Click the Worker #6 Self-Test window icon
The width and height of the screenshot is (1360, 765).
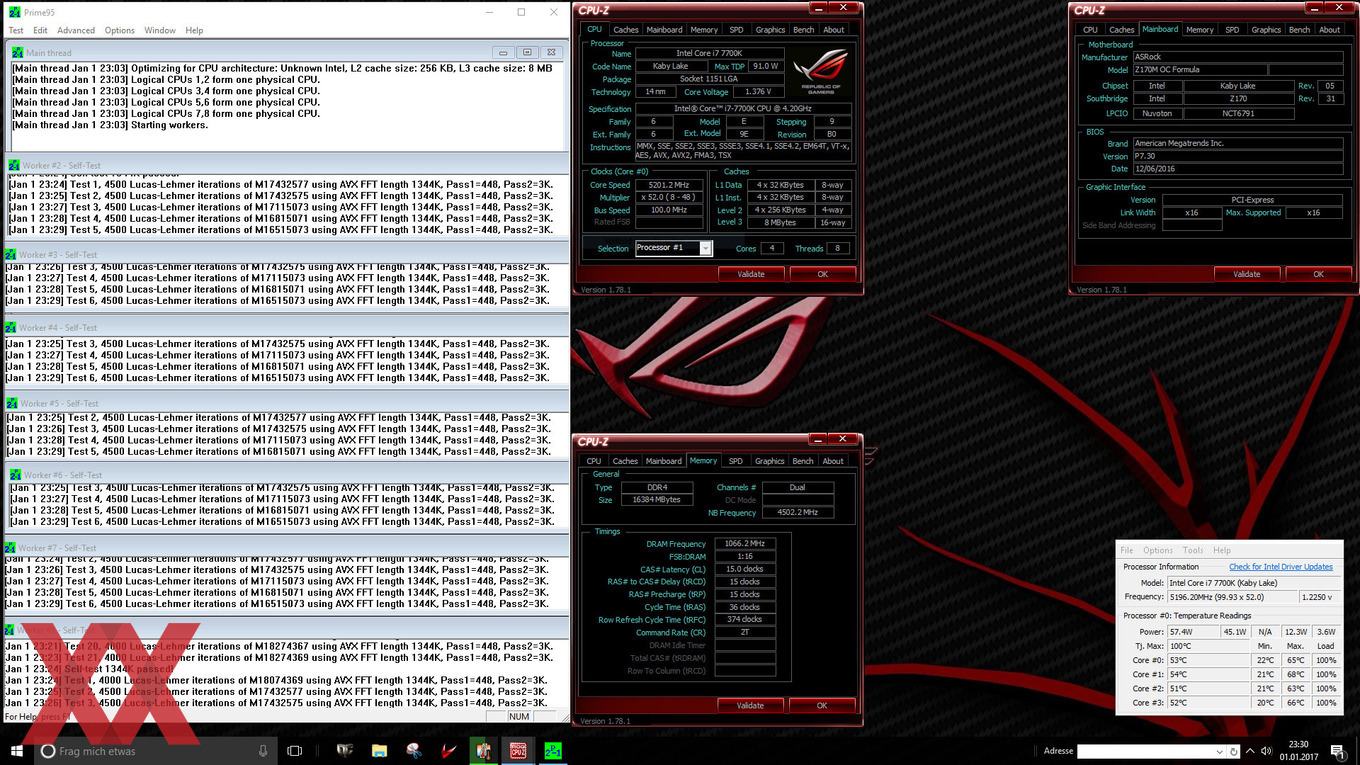click(x=15, y=475)
